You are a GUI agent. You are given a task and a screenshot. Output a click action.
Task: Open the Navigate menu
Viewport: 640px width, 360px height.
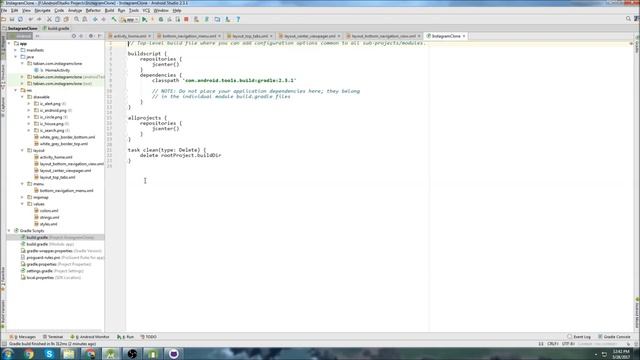[x=42, y=10]
